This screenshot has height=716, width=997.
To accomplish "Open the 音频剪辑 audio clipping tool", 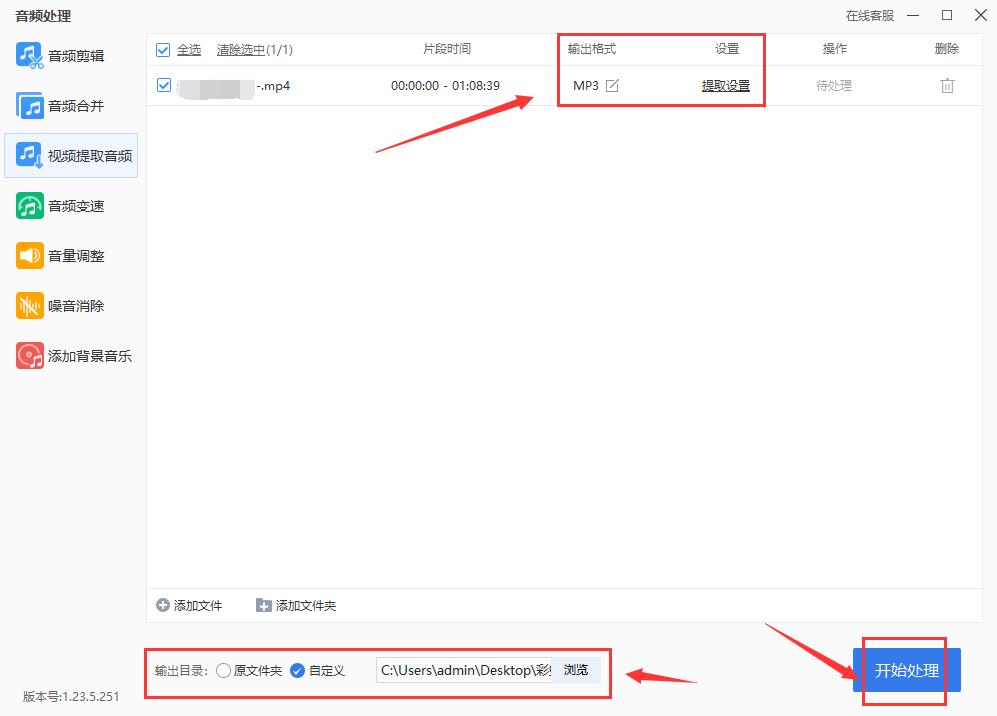I will pyautogui.click(x=60, y=55).
